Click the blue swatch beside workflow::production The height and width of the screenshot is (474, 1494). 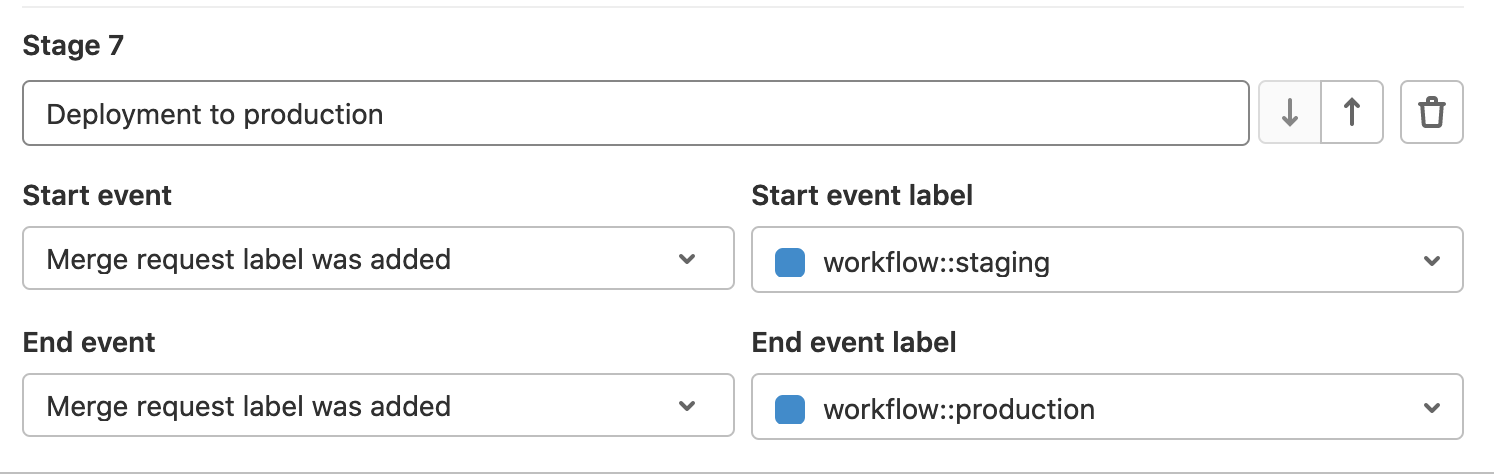tap(790, 409)
